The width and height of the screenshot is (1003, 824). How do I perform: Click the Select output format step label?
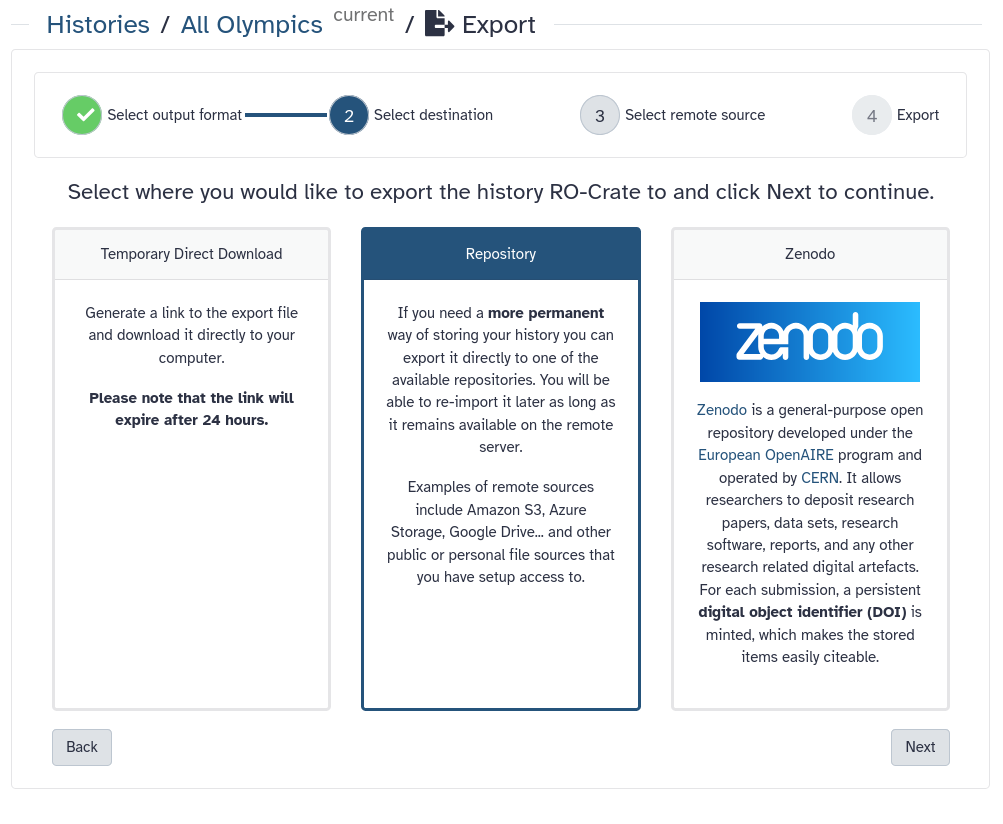(x=174, y=115)
